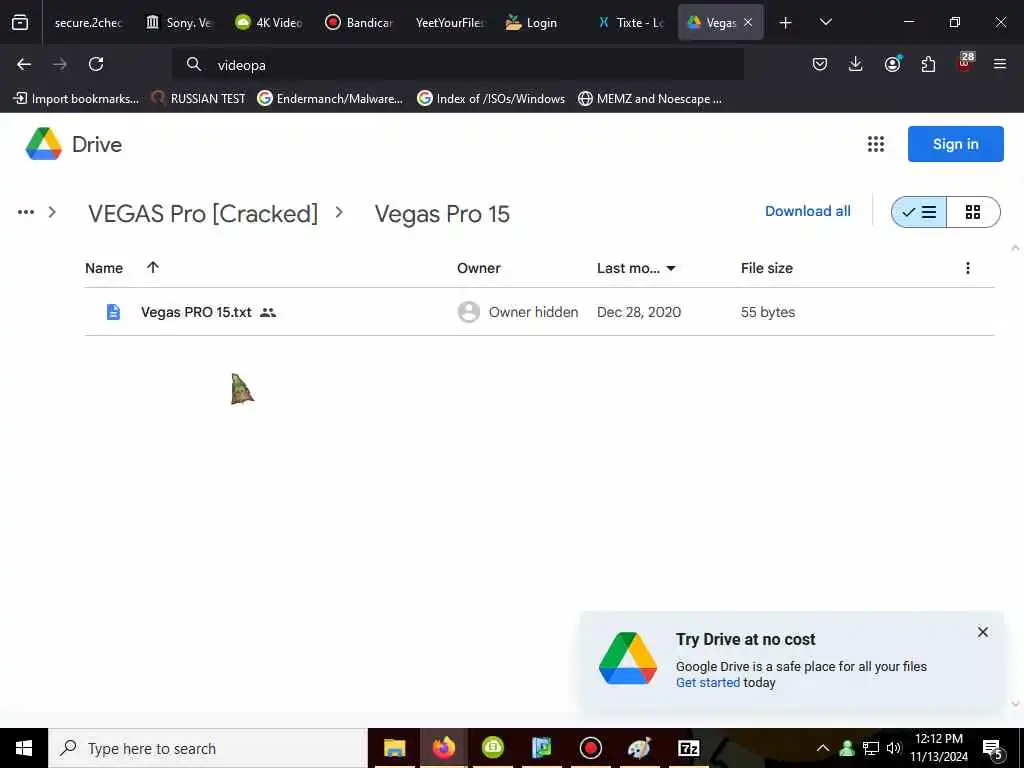Switch to list layout view
Screen dimensions: 1024x768
pyautogui.click(x=919, y=212)
